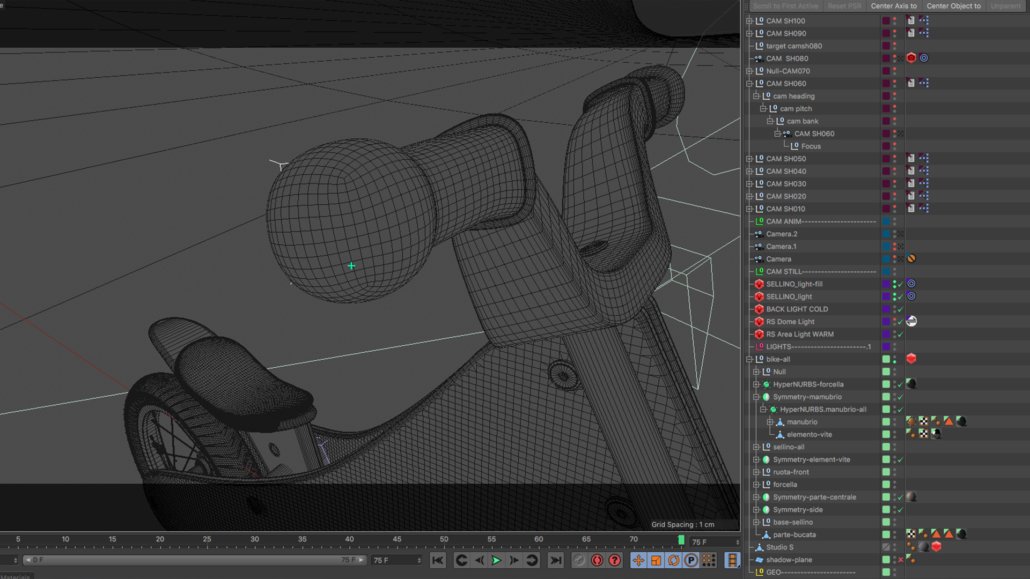Toggle point level animation dotted icon
Image resolution: width=1030 pixels, height=579 pixels.
tap(709, 560)
